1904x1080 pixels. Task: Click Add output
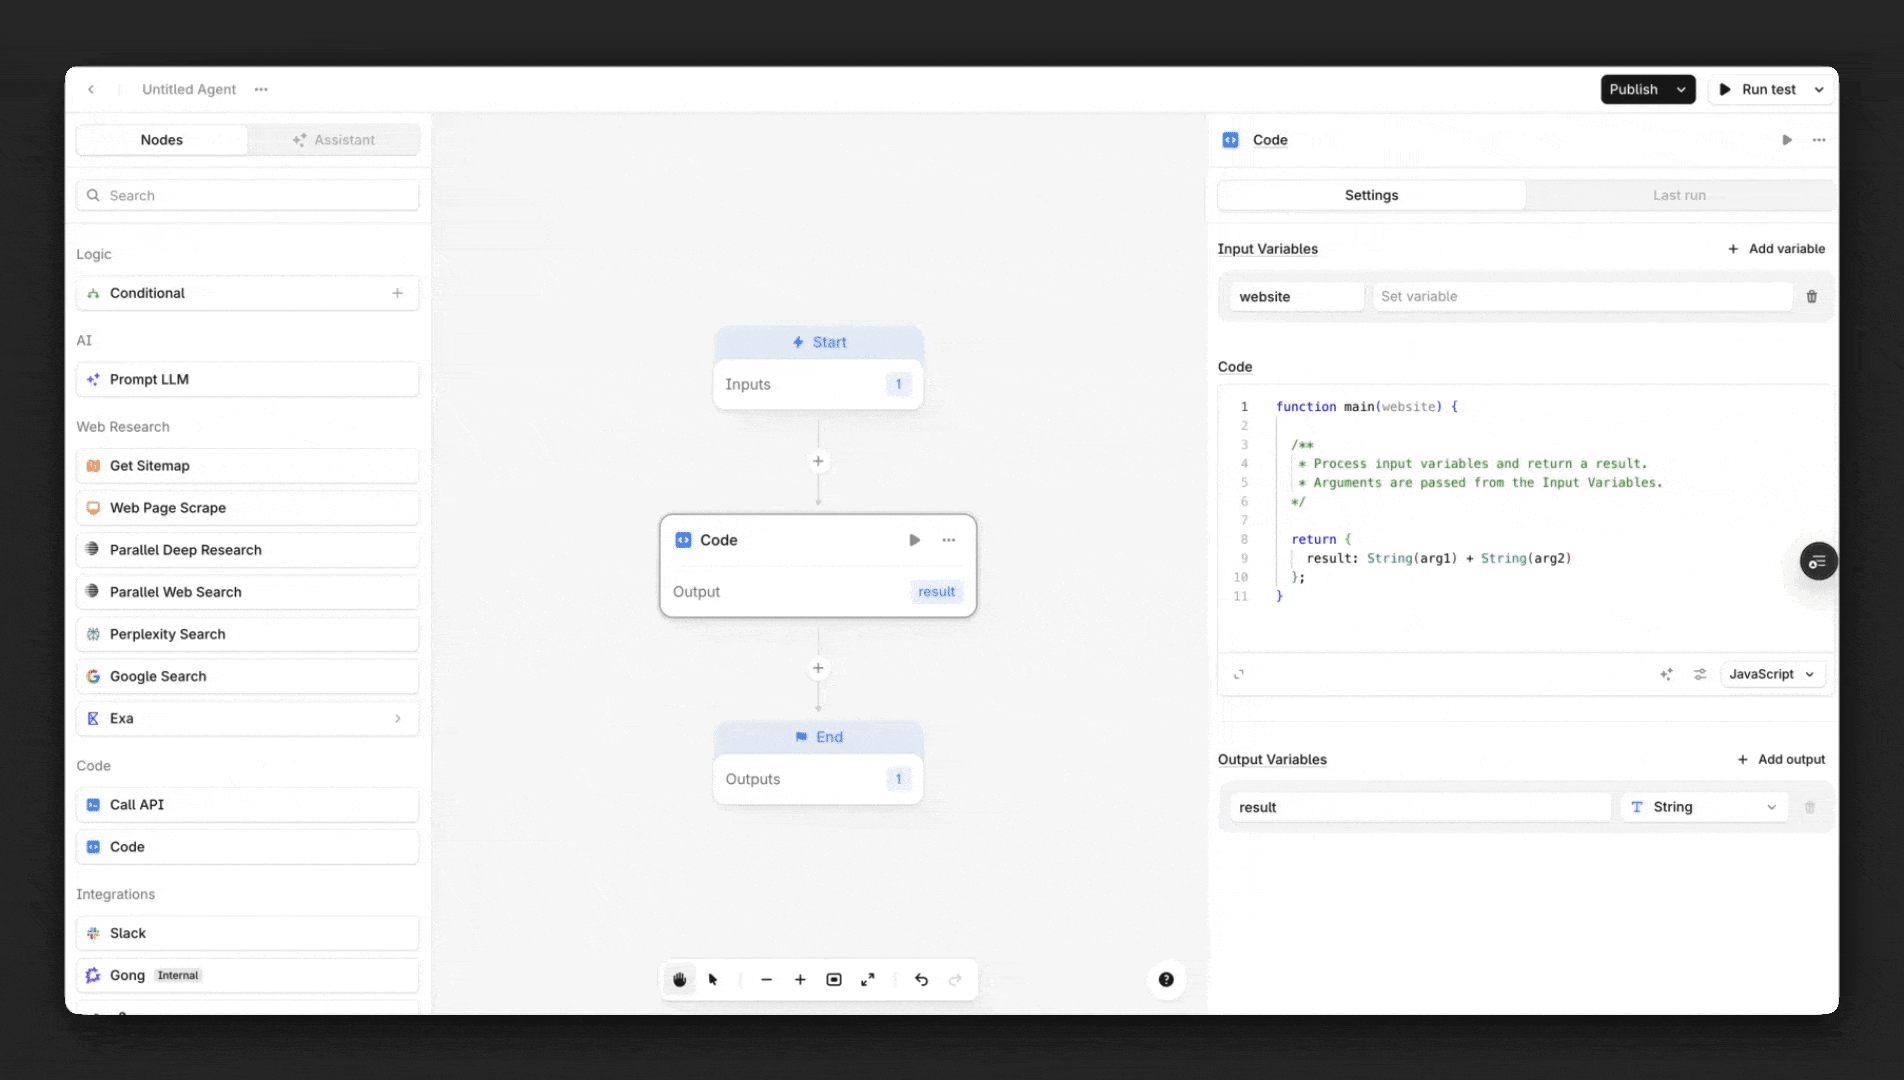(1781, 760)
